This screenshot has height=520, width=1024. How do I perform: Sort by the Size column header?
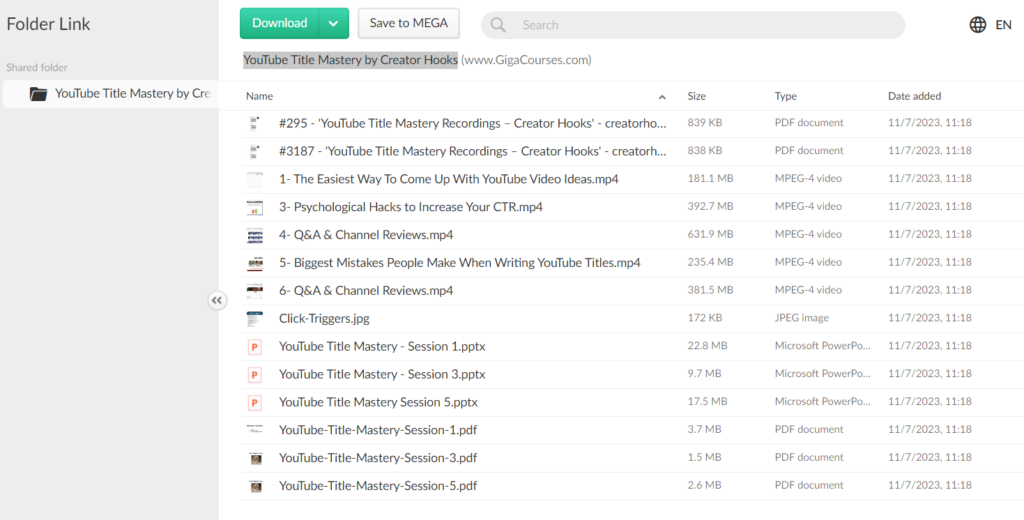(696, 96)
